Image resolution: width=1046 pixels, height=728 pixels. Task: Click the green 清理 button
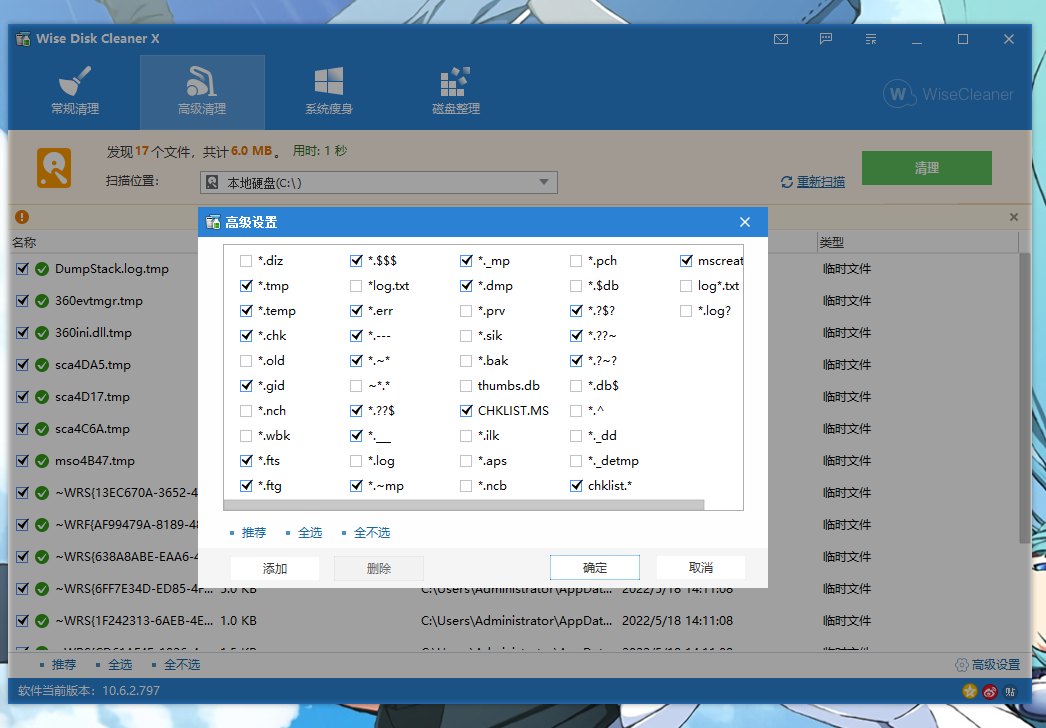(x=927, y=167)
